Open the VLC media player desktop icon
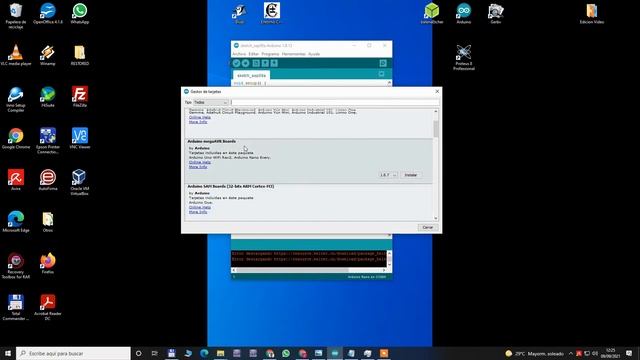This screenshot has width=640, height=360. pyautogui.click(x=16, y=55)
